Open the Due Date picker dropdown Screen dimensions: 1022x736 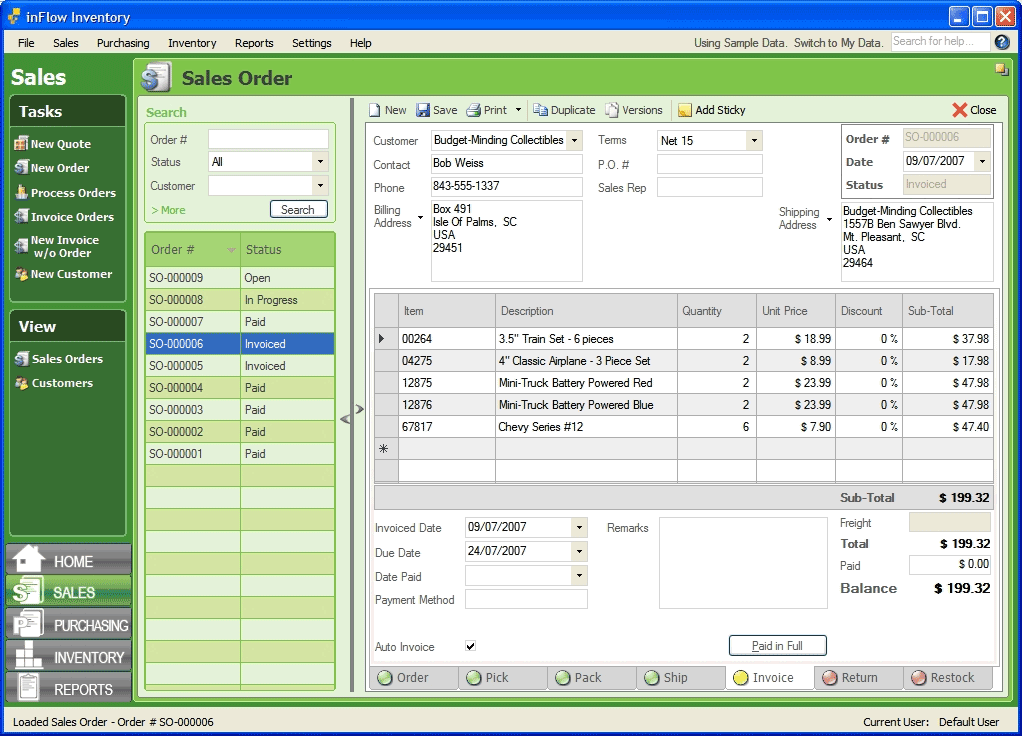point(579,551)
